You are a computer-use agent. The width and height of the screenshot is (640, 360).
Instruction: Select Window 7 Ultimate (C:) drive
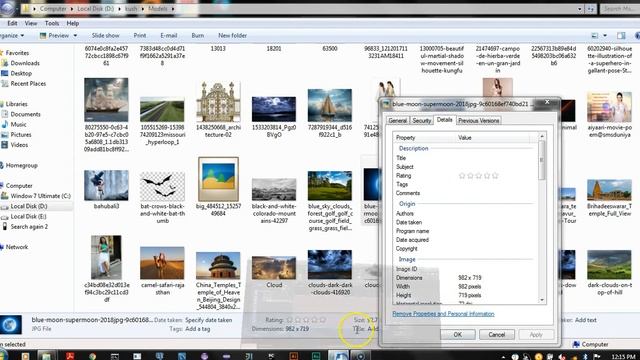40,196
